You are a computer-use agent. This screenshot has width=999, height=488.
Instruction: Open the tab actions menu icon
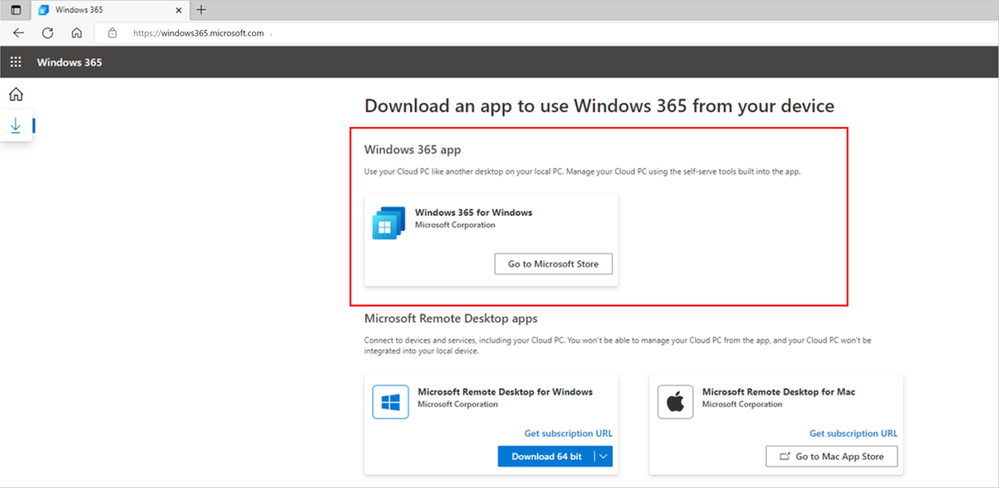pos(16,10)
